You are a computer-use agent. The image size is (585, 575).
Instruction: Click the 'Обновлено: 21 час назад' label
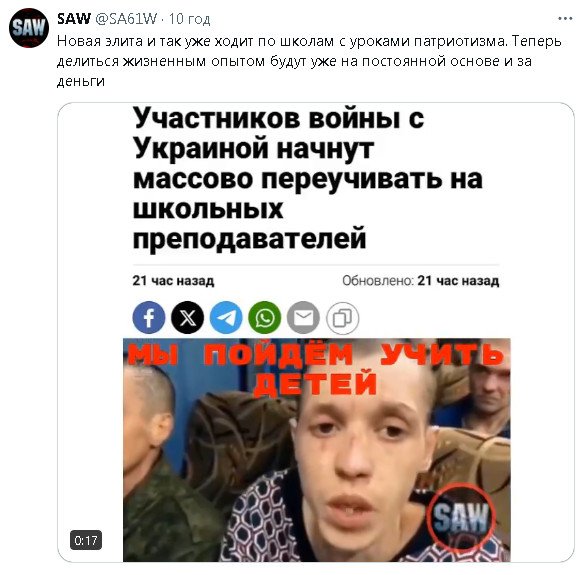click(x=420, y=281)
